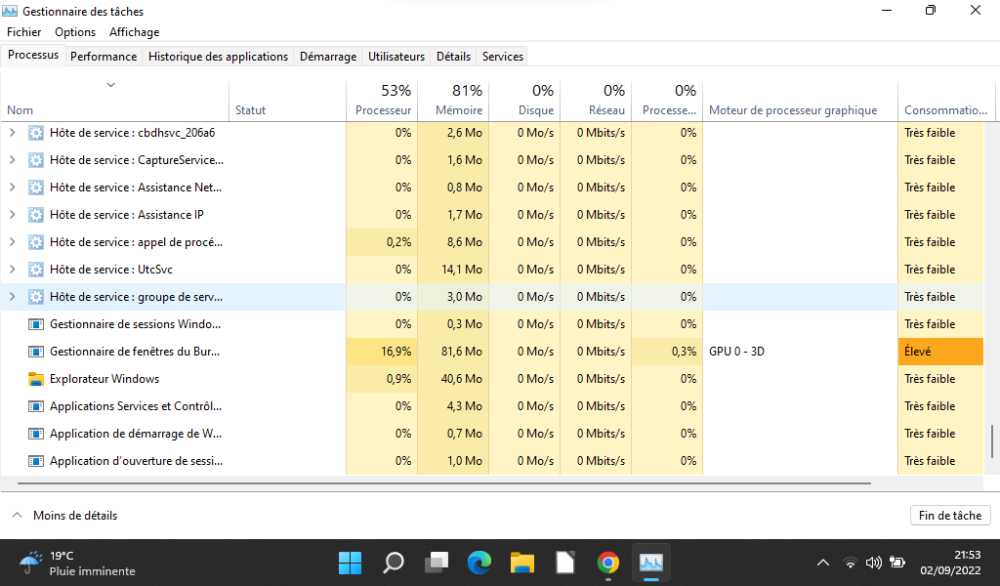Screen dimensions: 1000x586
Task: Open the taskbar search magnifier
Action: [x=394, y=562]
